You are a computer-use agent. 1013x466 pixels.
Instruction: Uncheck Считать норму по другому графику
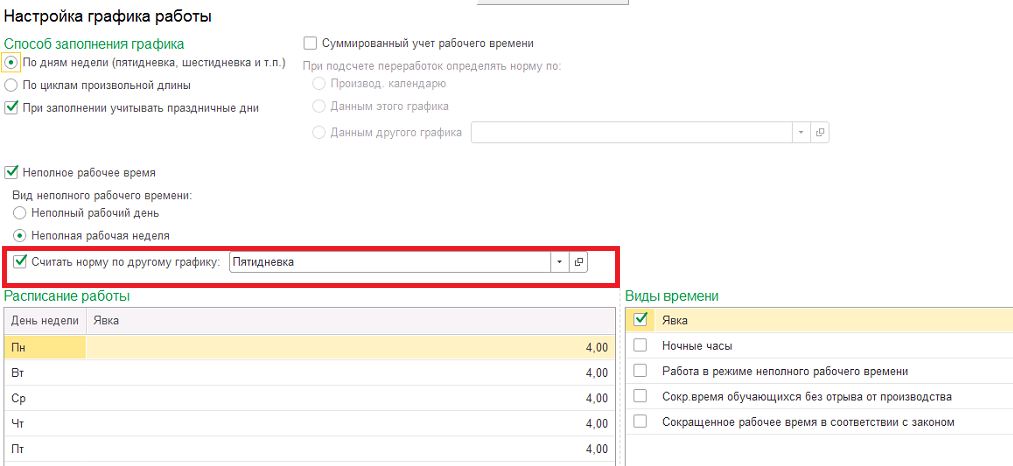[20, 262]
